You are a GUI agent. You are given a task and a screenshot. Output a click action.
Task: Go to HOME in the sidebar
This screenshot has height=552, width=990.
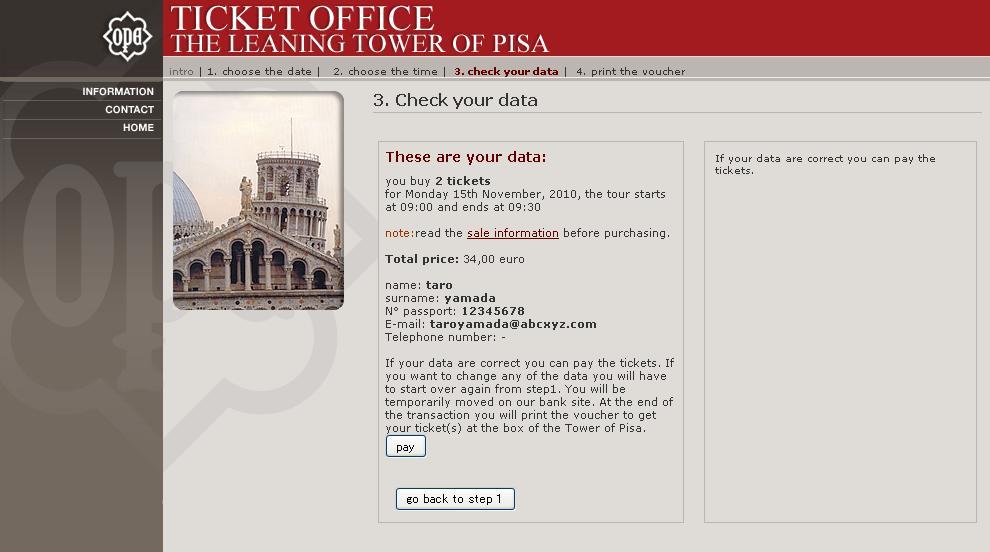(x=138, y=128)
